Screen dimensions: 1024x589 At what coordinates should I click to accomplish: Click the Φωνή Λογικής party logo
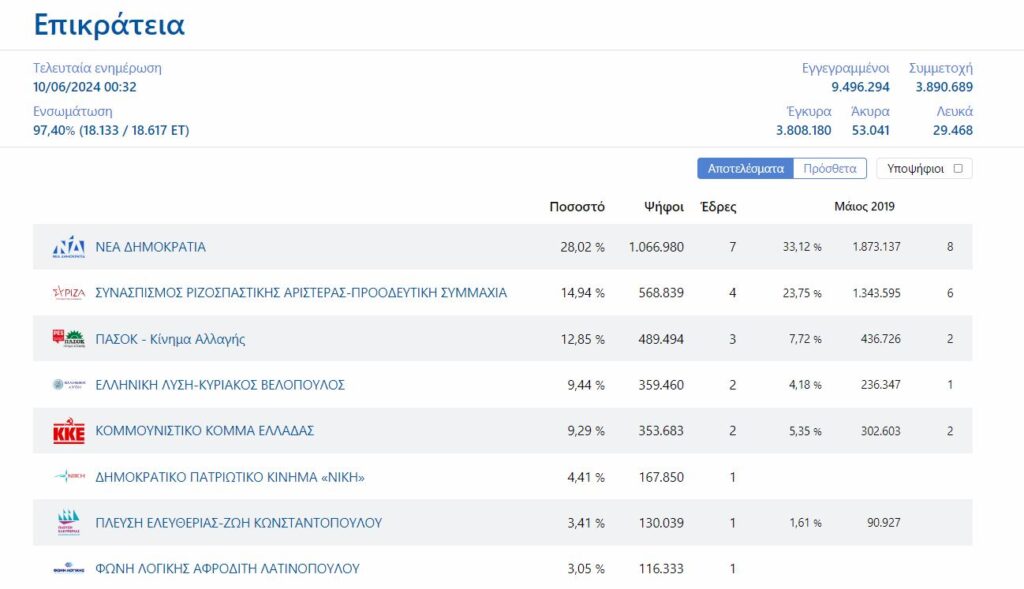click(69, 568)
